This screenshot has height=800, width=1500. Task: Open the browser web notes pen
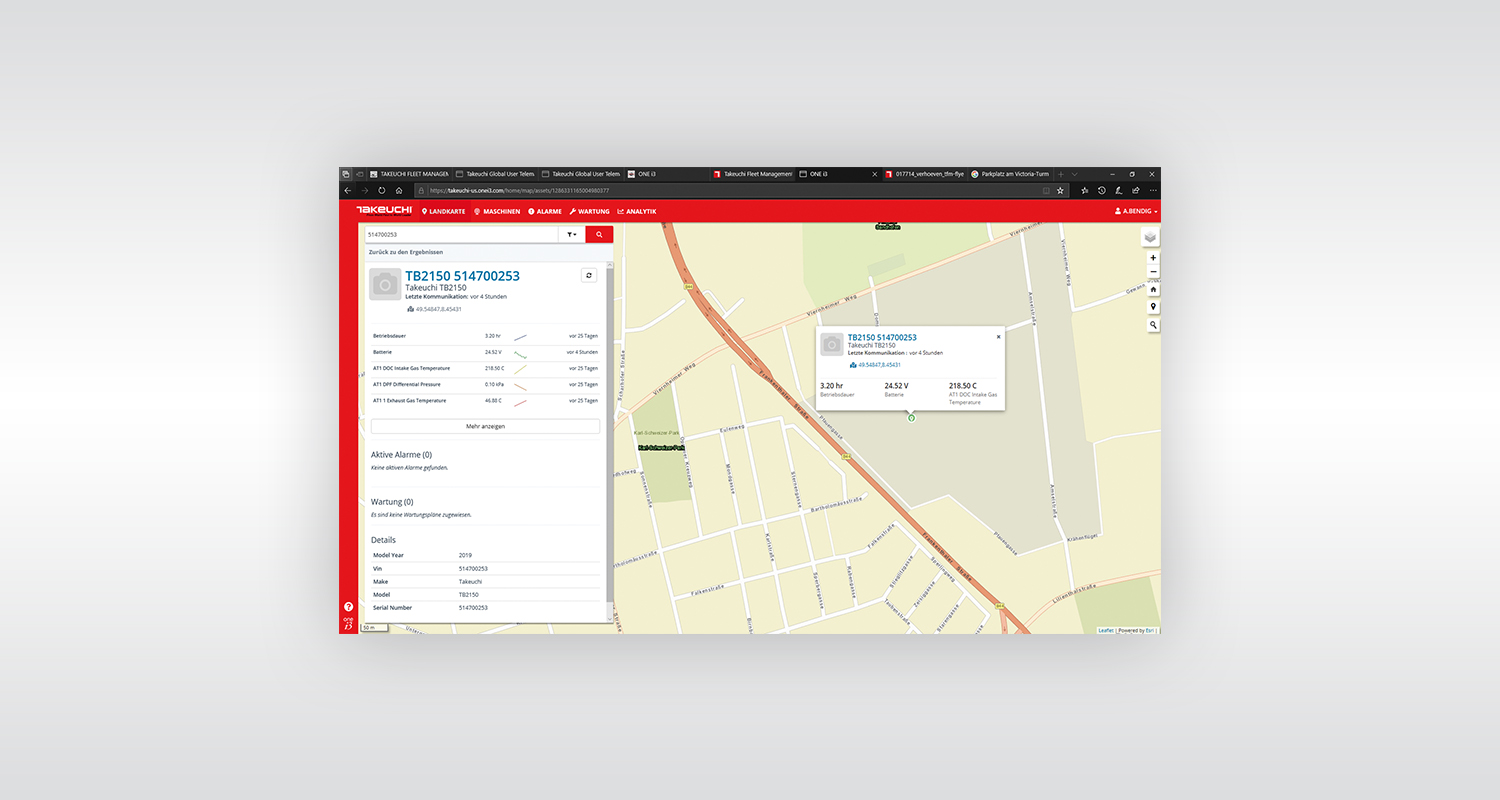1118,190
